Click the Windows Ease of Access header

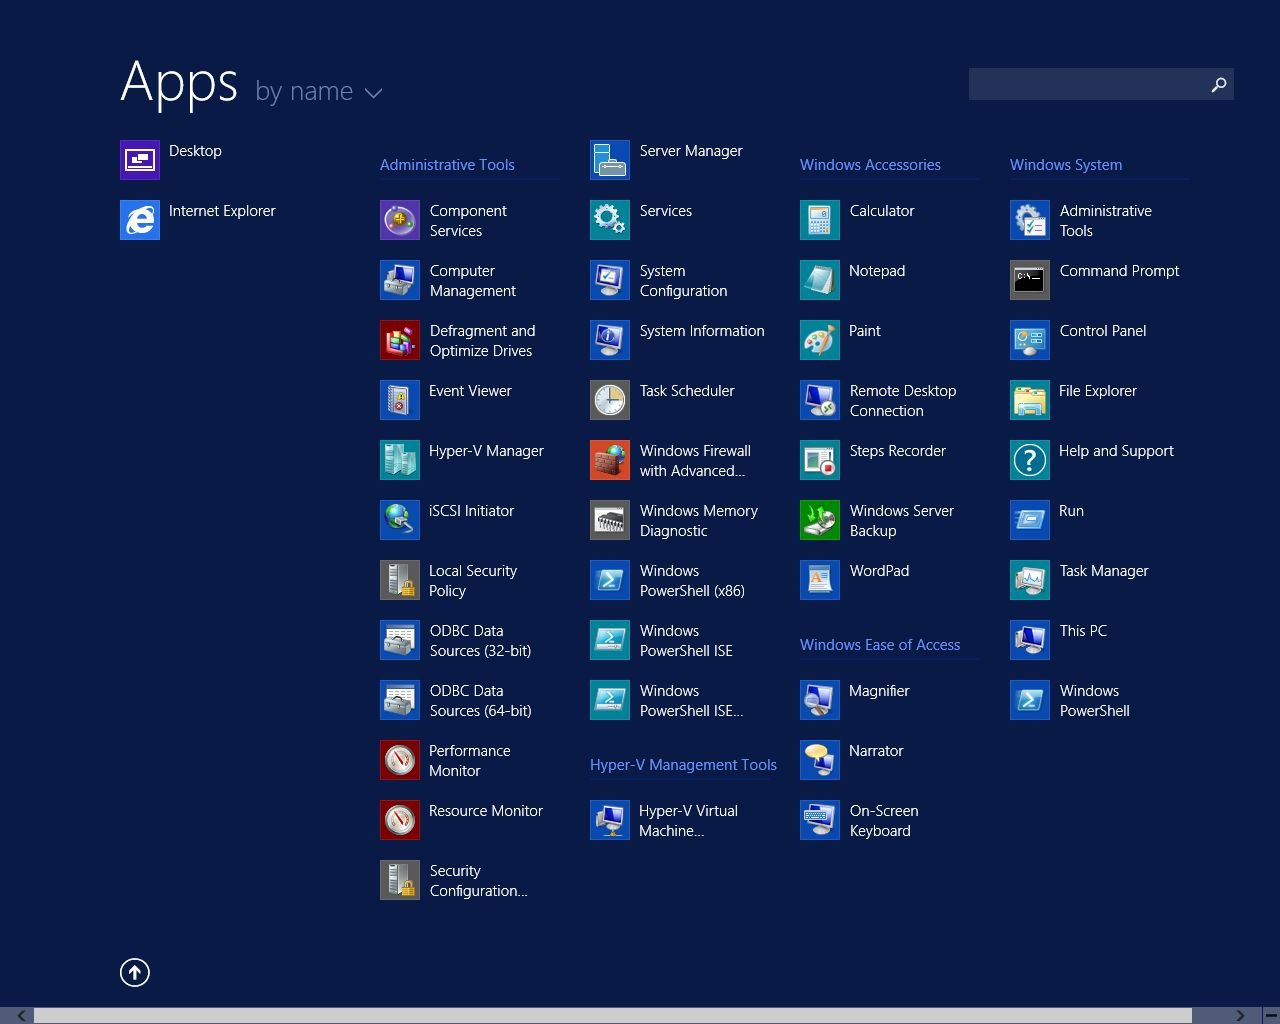tap(880, 645)
